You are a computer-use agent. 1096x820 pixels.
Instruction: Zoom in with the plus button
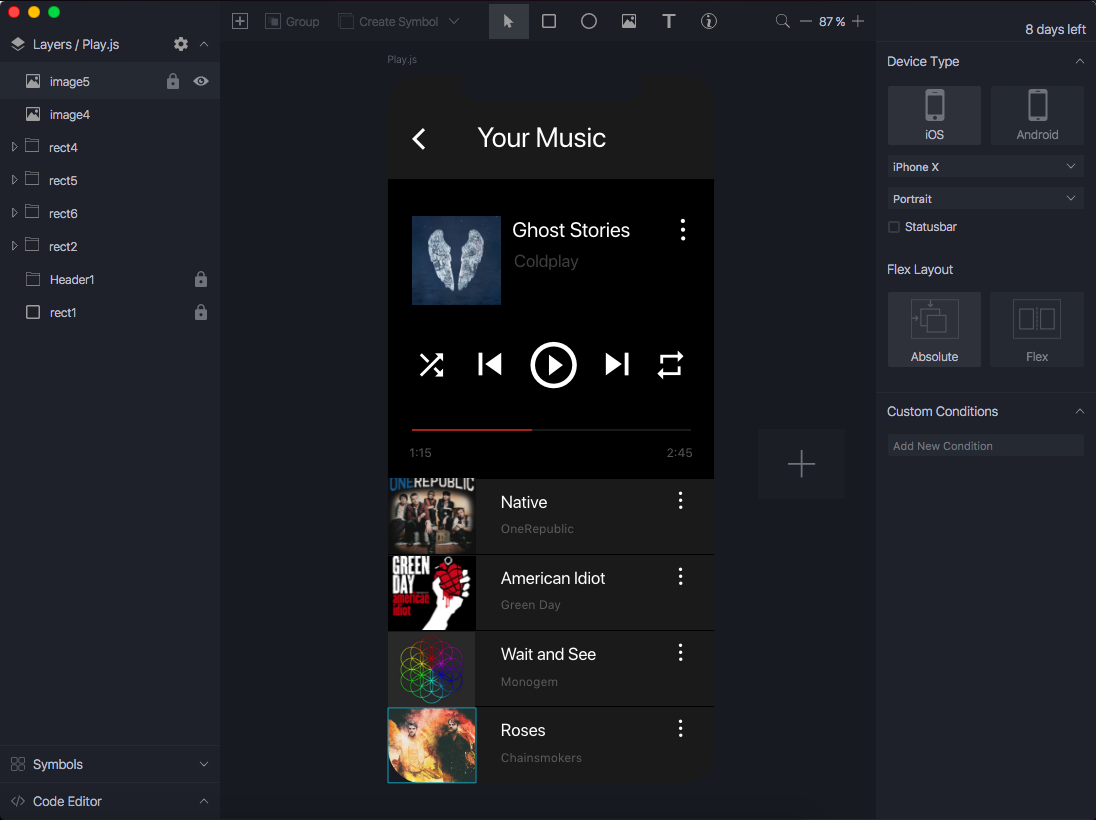point(858,21)
